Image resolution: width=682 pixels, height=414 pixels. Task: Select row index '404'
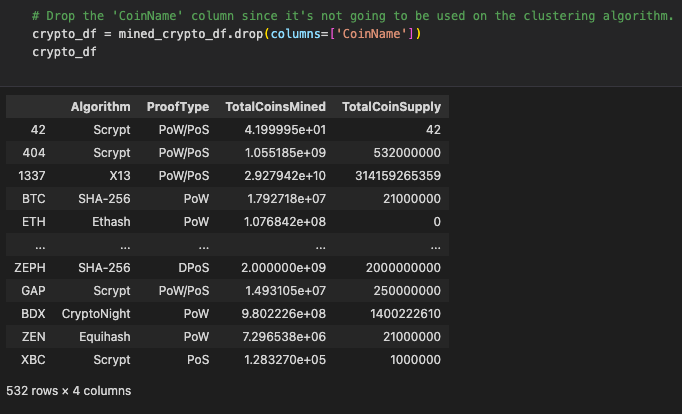tap(33, 153)
